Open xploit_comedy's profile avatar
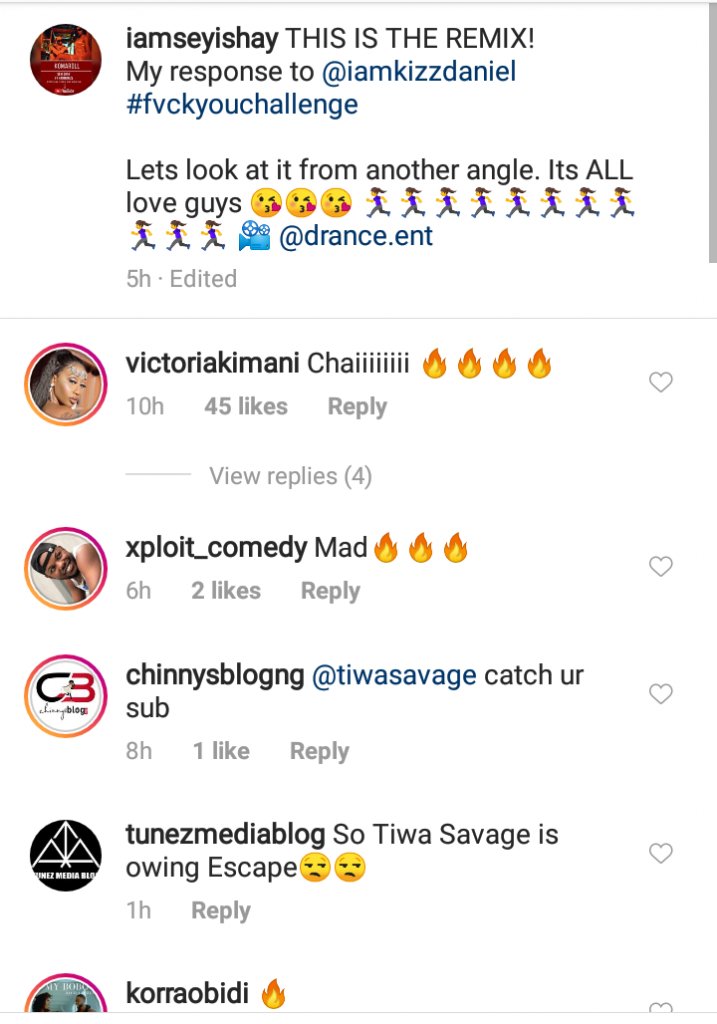The width and height of the screenshot is (717, 1024). (64, 570)
